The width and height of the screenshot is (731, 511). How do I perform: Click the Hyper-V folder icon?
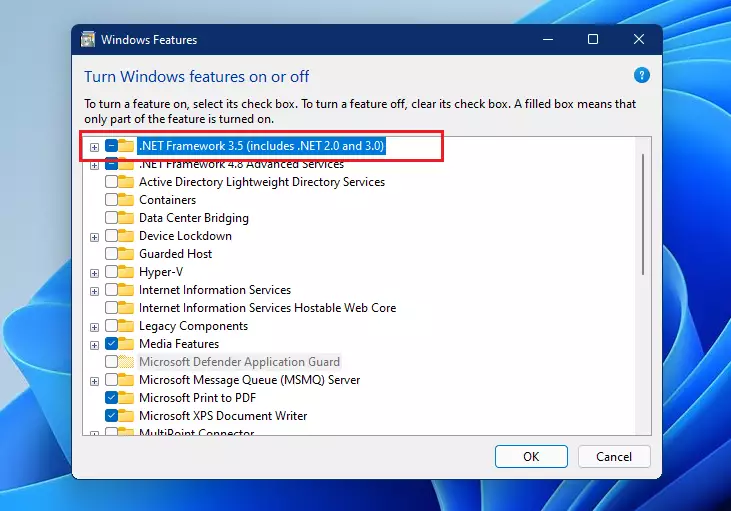(x=126, y=272)
